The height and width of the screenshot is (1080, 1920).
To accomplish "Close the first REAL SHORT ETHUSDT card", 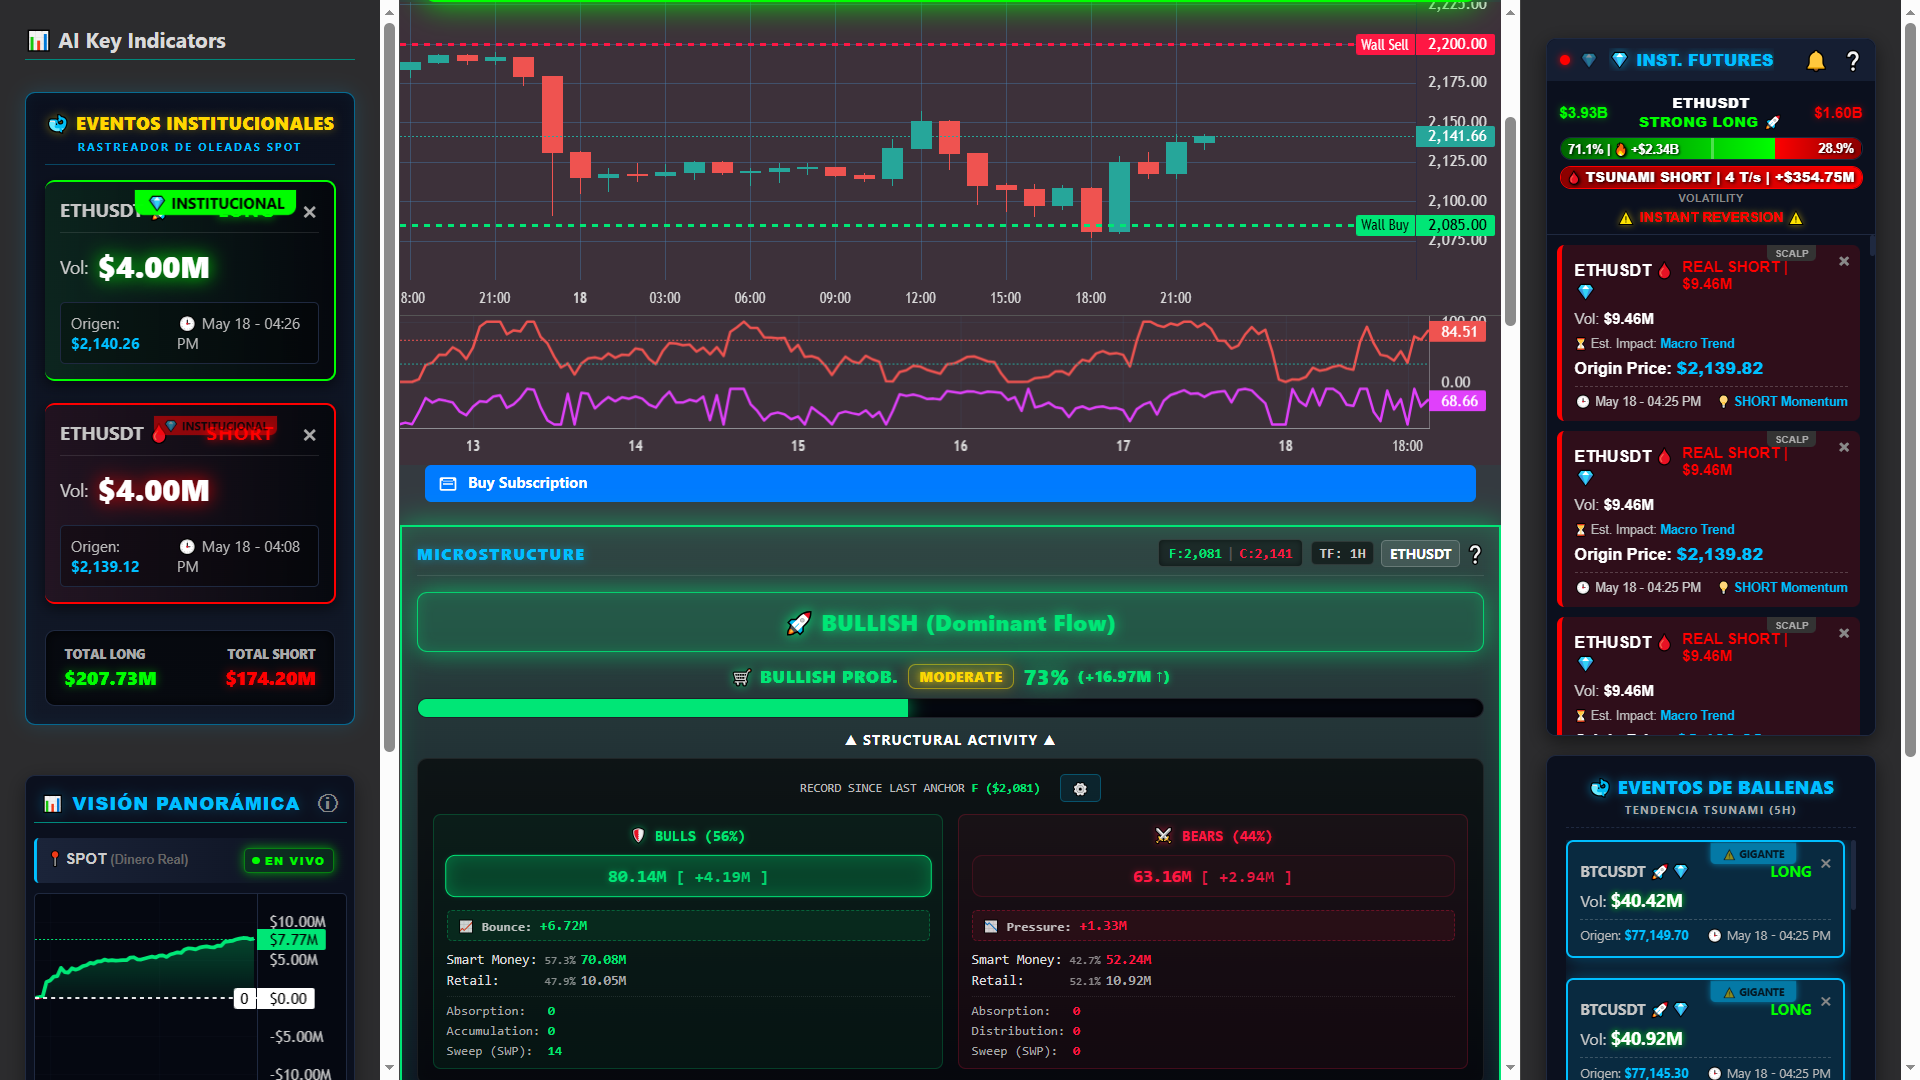I will click(x=1844, y=262).
